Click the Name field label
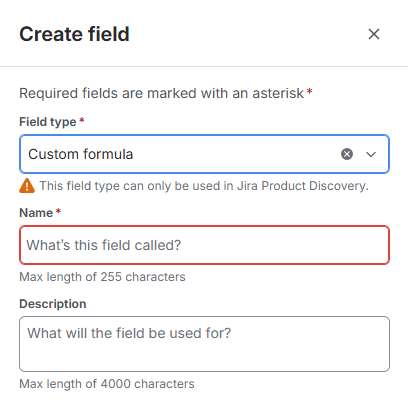This screenshot has width=408, height=403. (36, 213)
